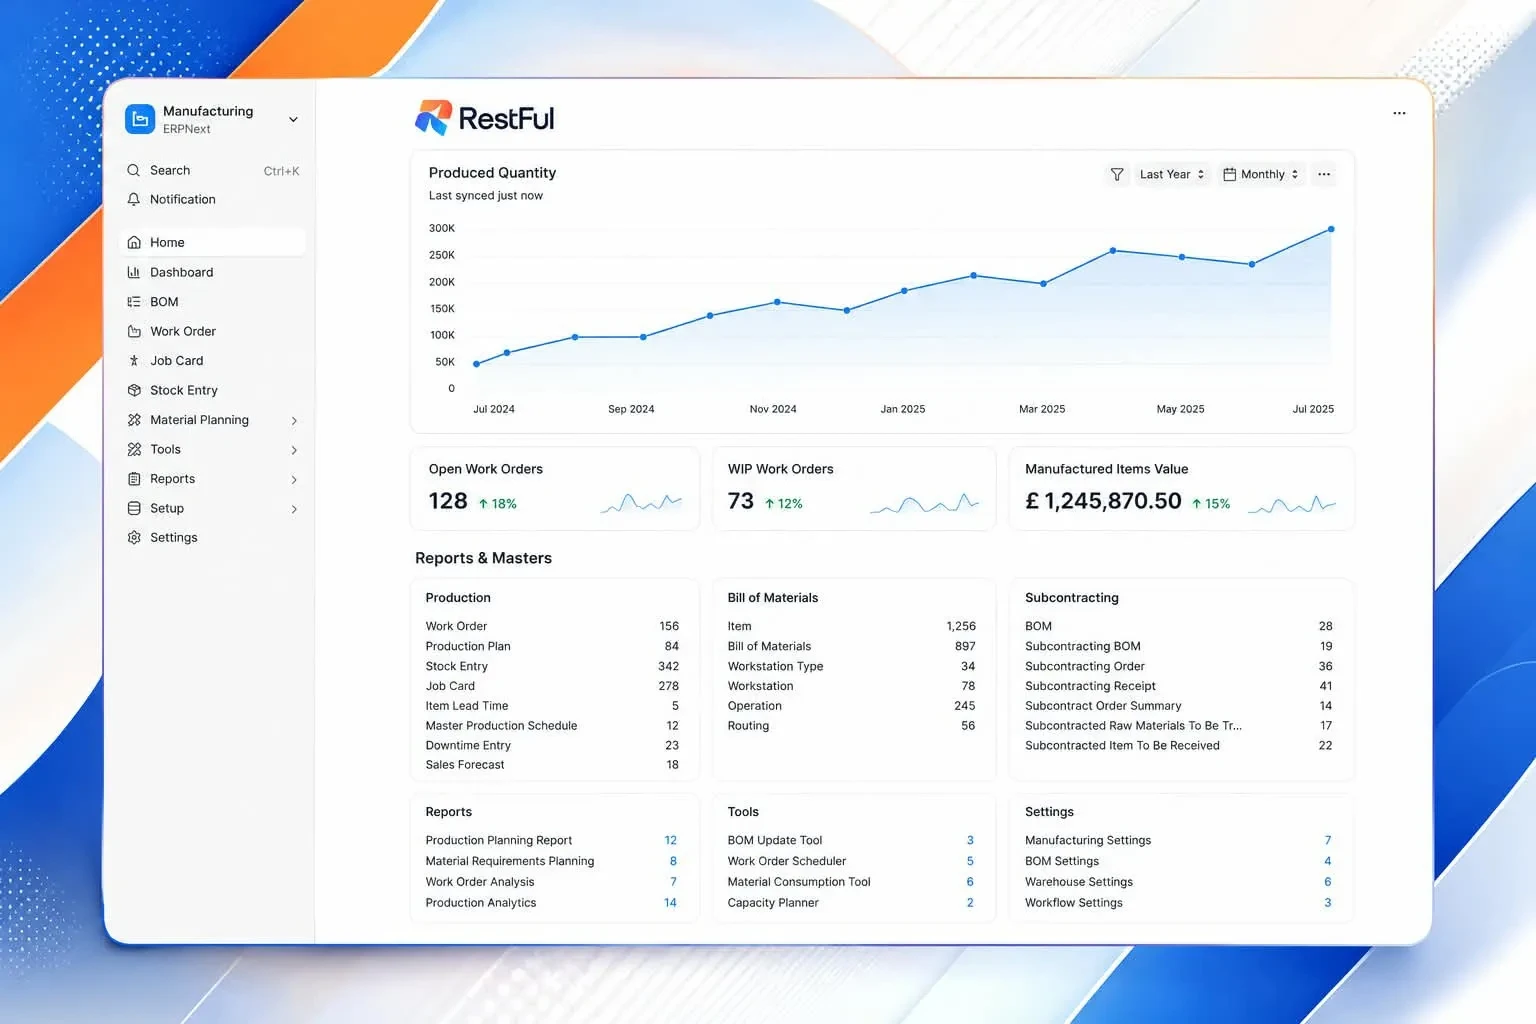Click the filter funnel icon on chart
This screenshot has width=1536, height=1024.
[1117, 174]
